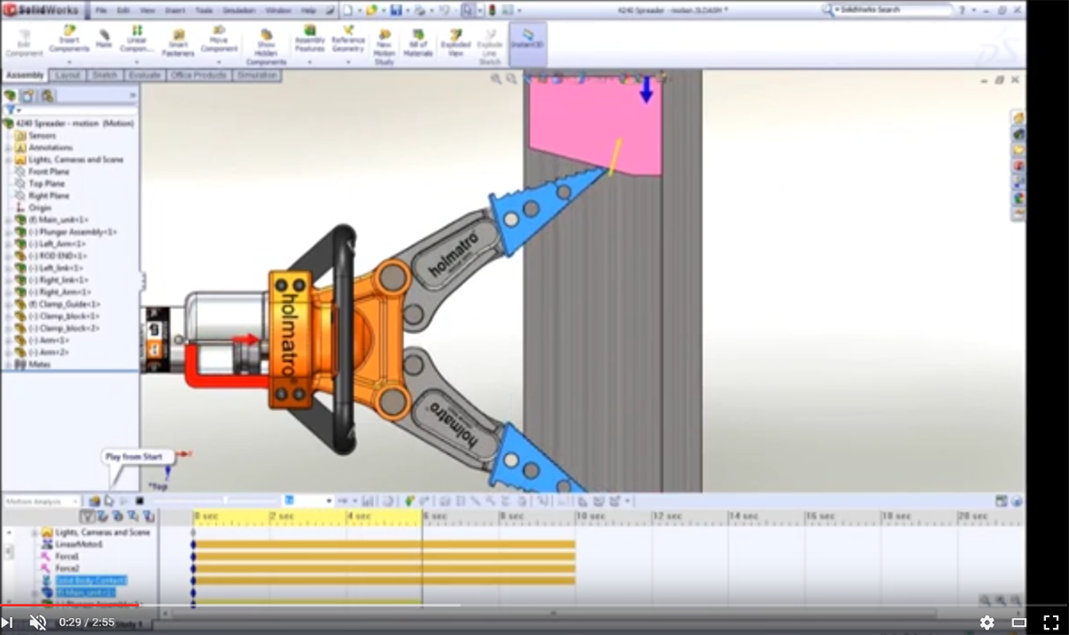Open the Window menu
The width and height of the screenshot is (1069, 635).
coord(278,10)
